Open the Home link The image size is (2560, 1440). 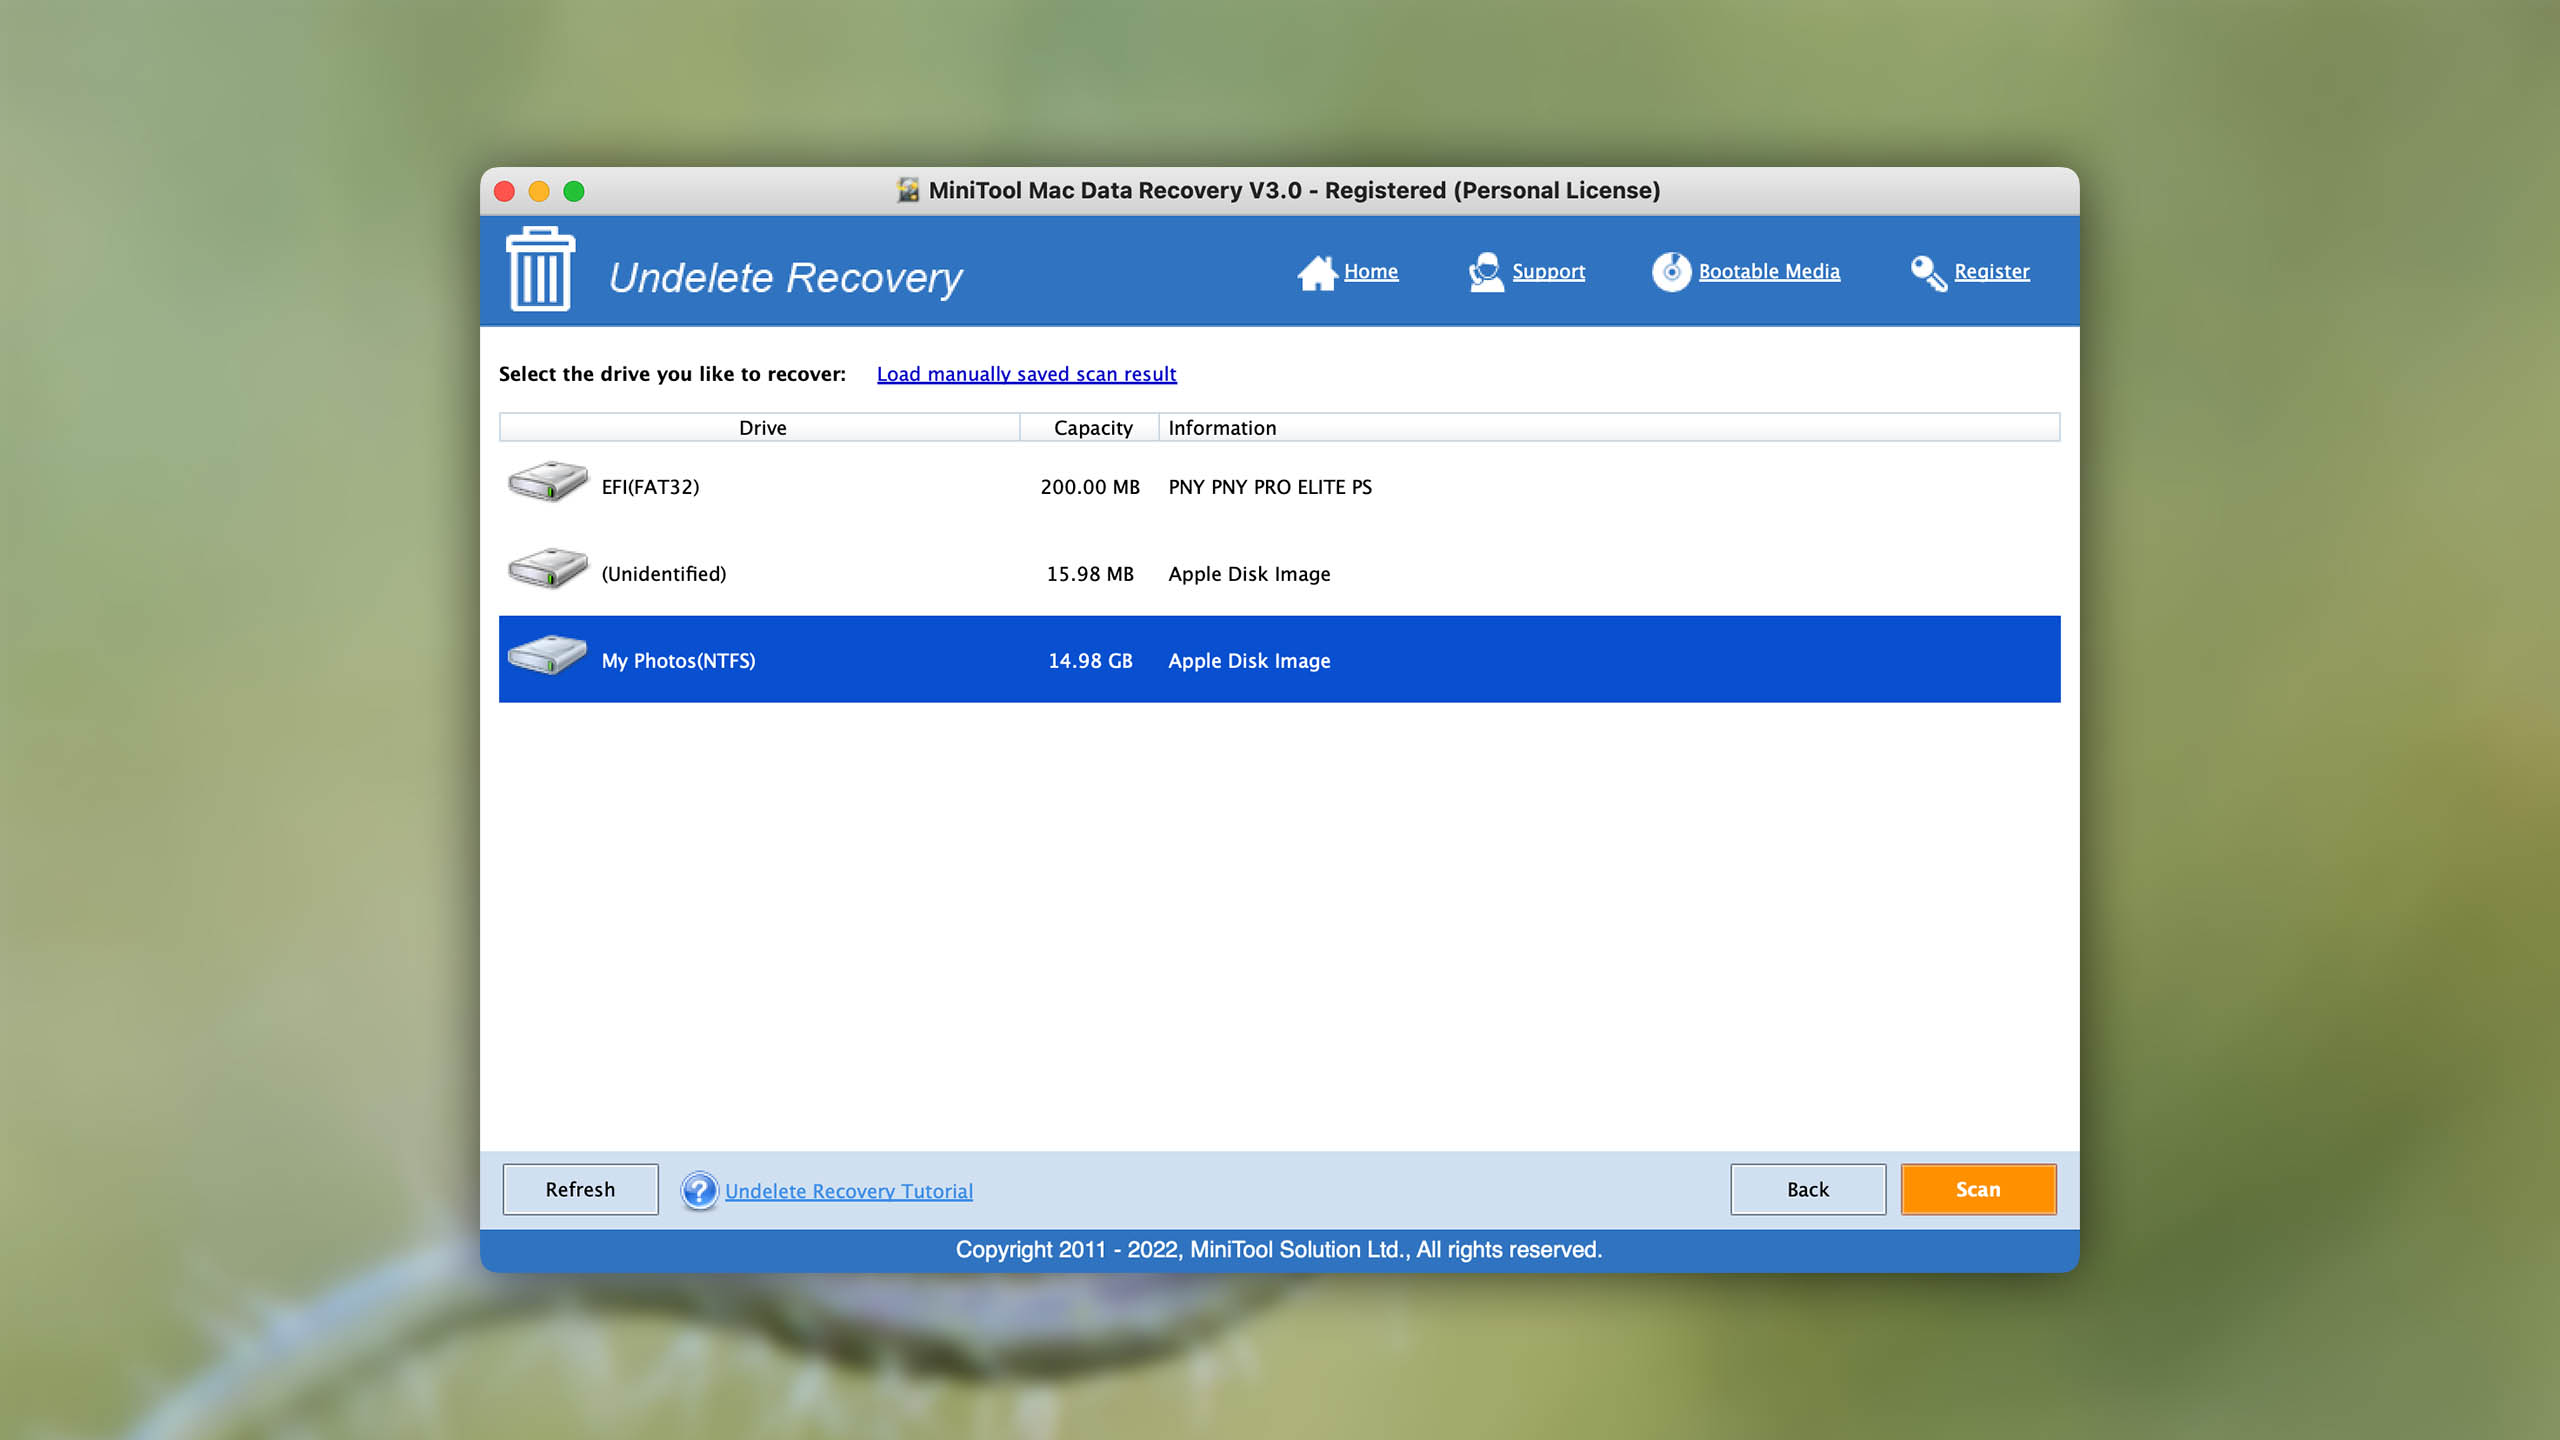[x=1370, y=271]
